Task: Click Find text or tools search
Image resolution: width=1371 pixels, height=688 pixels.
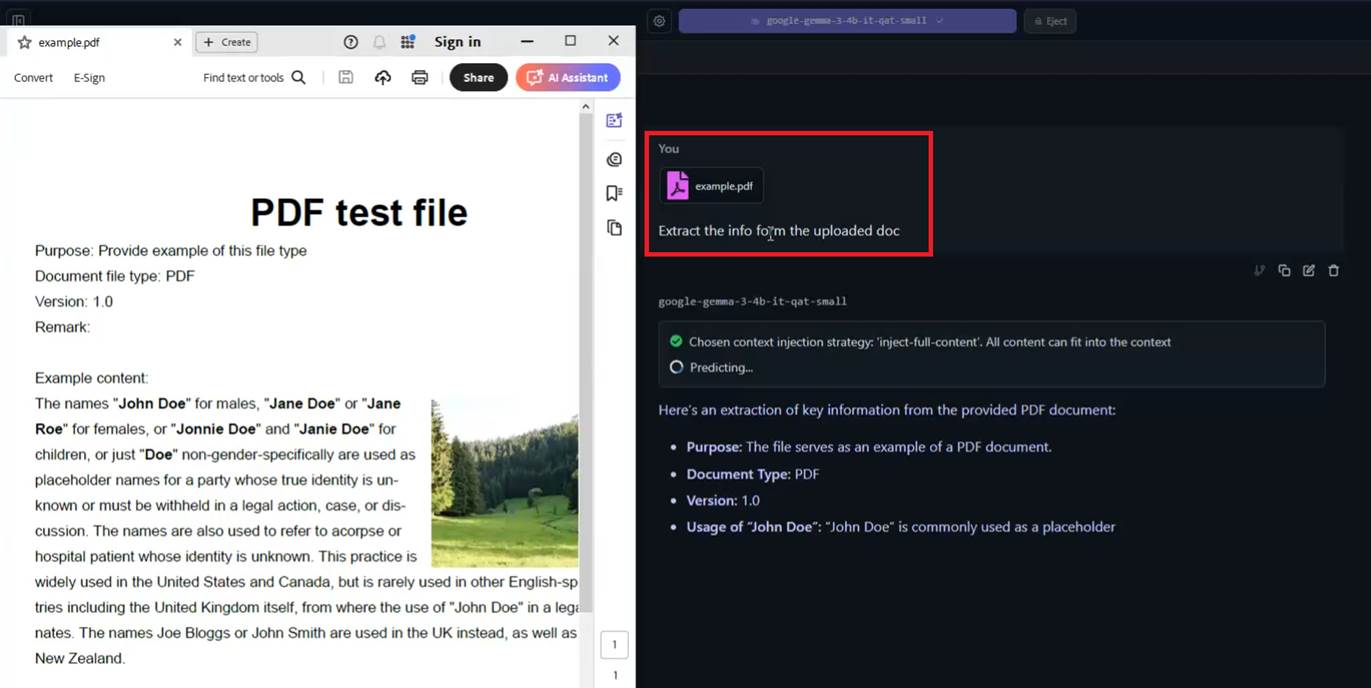Action: [x=254, y=78]
